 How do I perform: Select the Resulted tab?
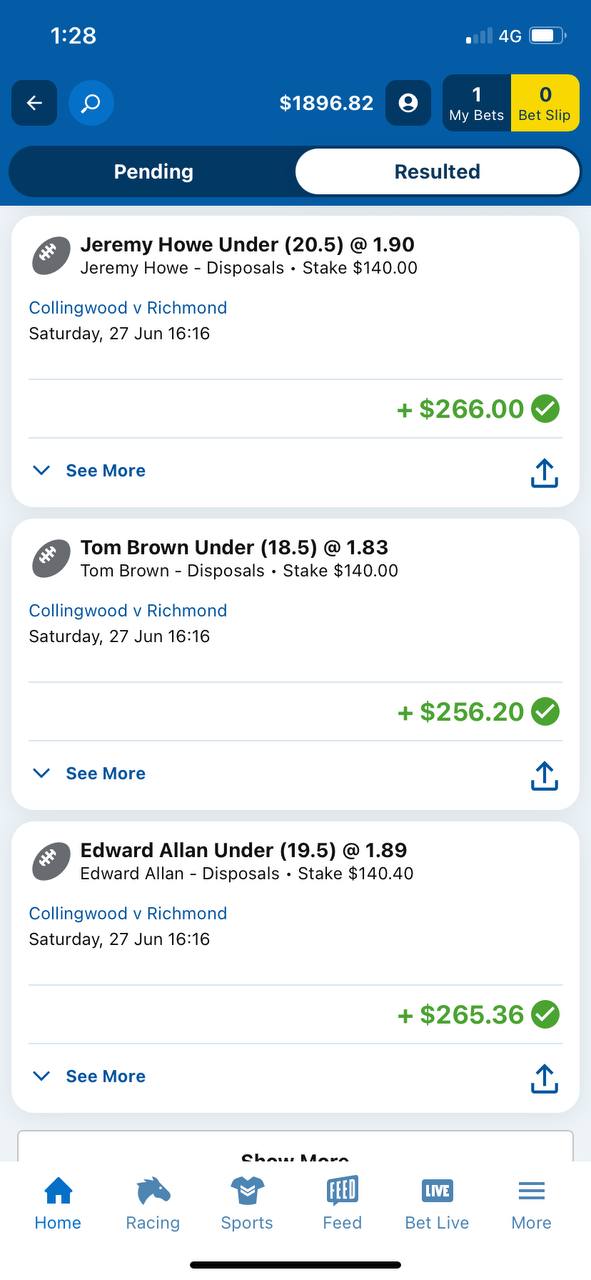[x=437, y=172]
